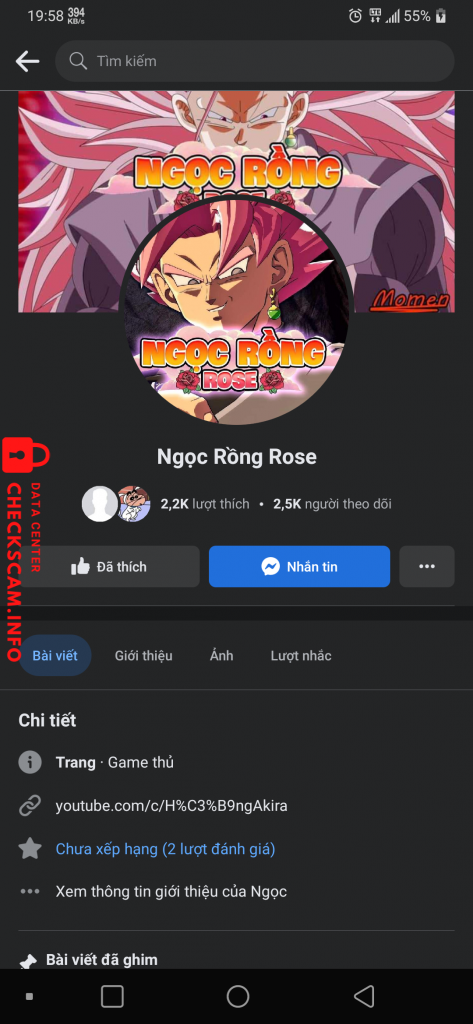This screenshot has width=473, height=1024.
Task: Open the Lượt nhắc tab
Action: 301,655
